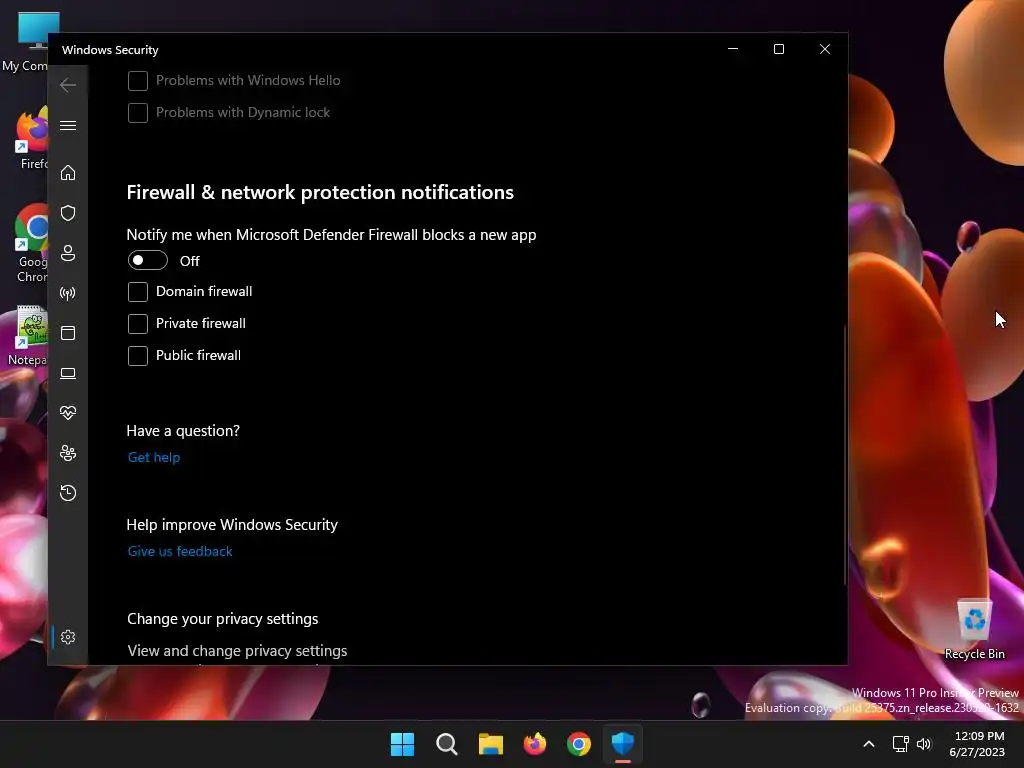Tick Problems with Dynamic lock checkbox
Image resolution: width=1024 pixels, height=768 pixels.
138,113
